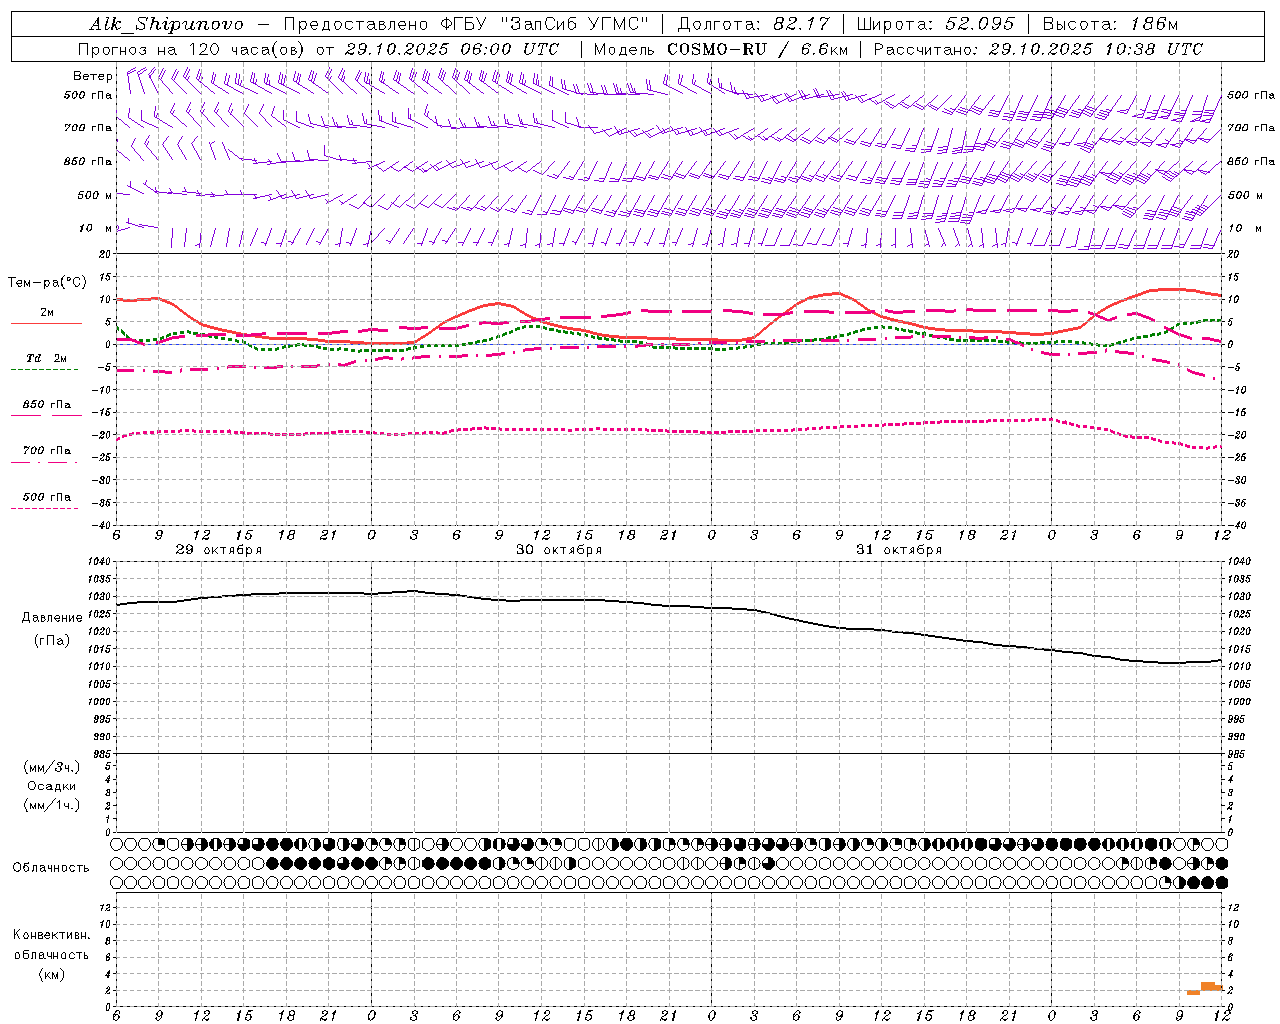Click the '500 м' wind level label on left
1280x1024 pixels.
tap(95, 195)
